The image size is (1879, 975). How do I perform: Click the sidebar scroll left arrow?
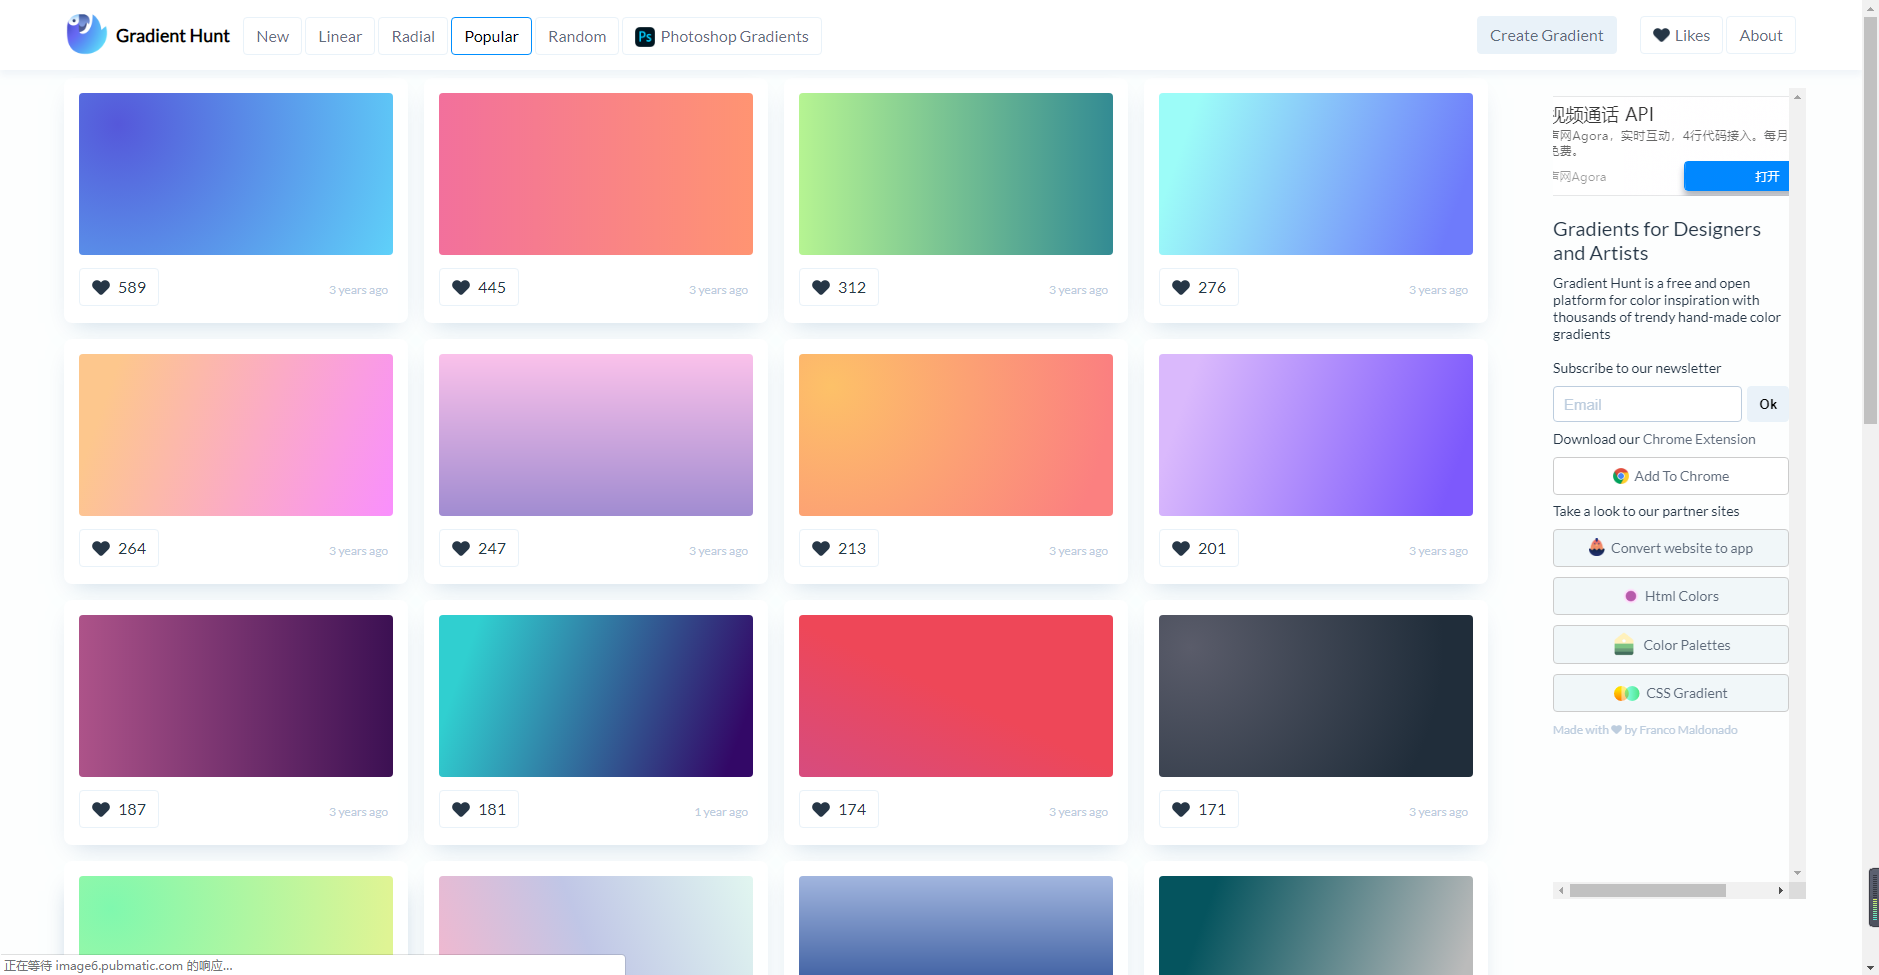(1561, 890)
